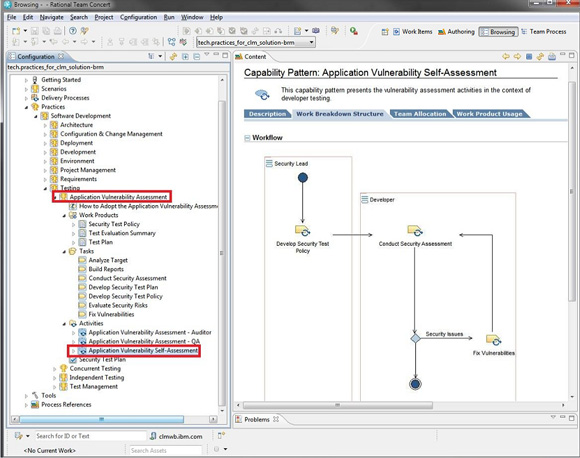
Task: Click the workflow start node under Security Lead
Action: [x=303, y=178]
